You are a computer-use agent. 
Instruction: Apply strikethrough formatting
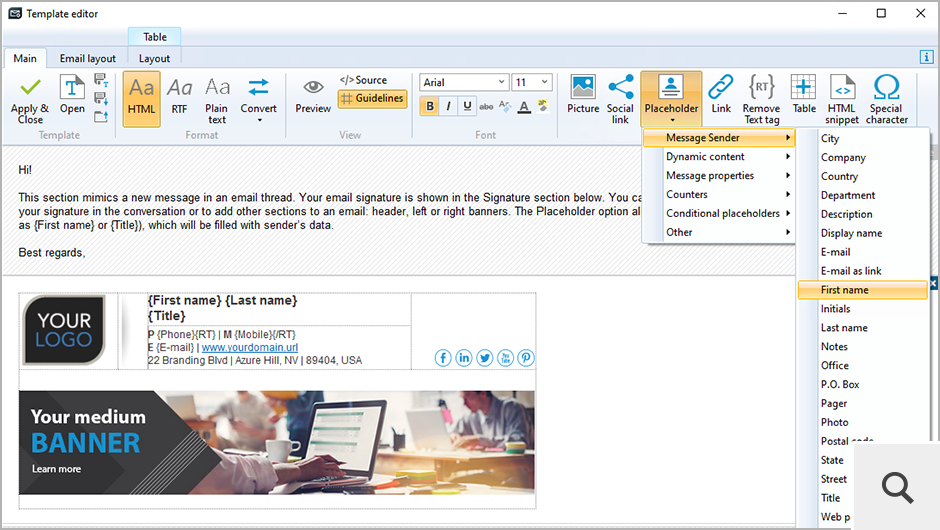point(486,107)
